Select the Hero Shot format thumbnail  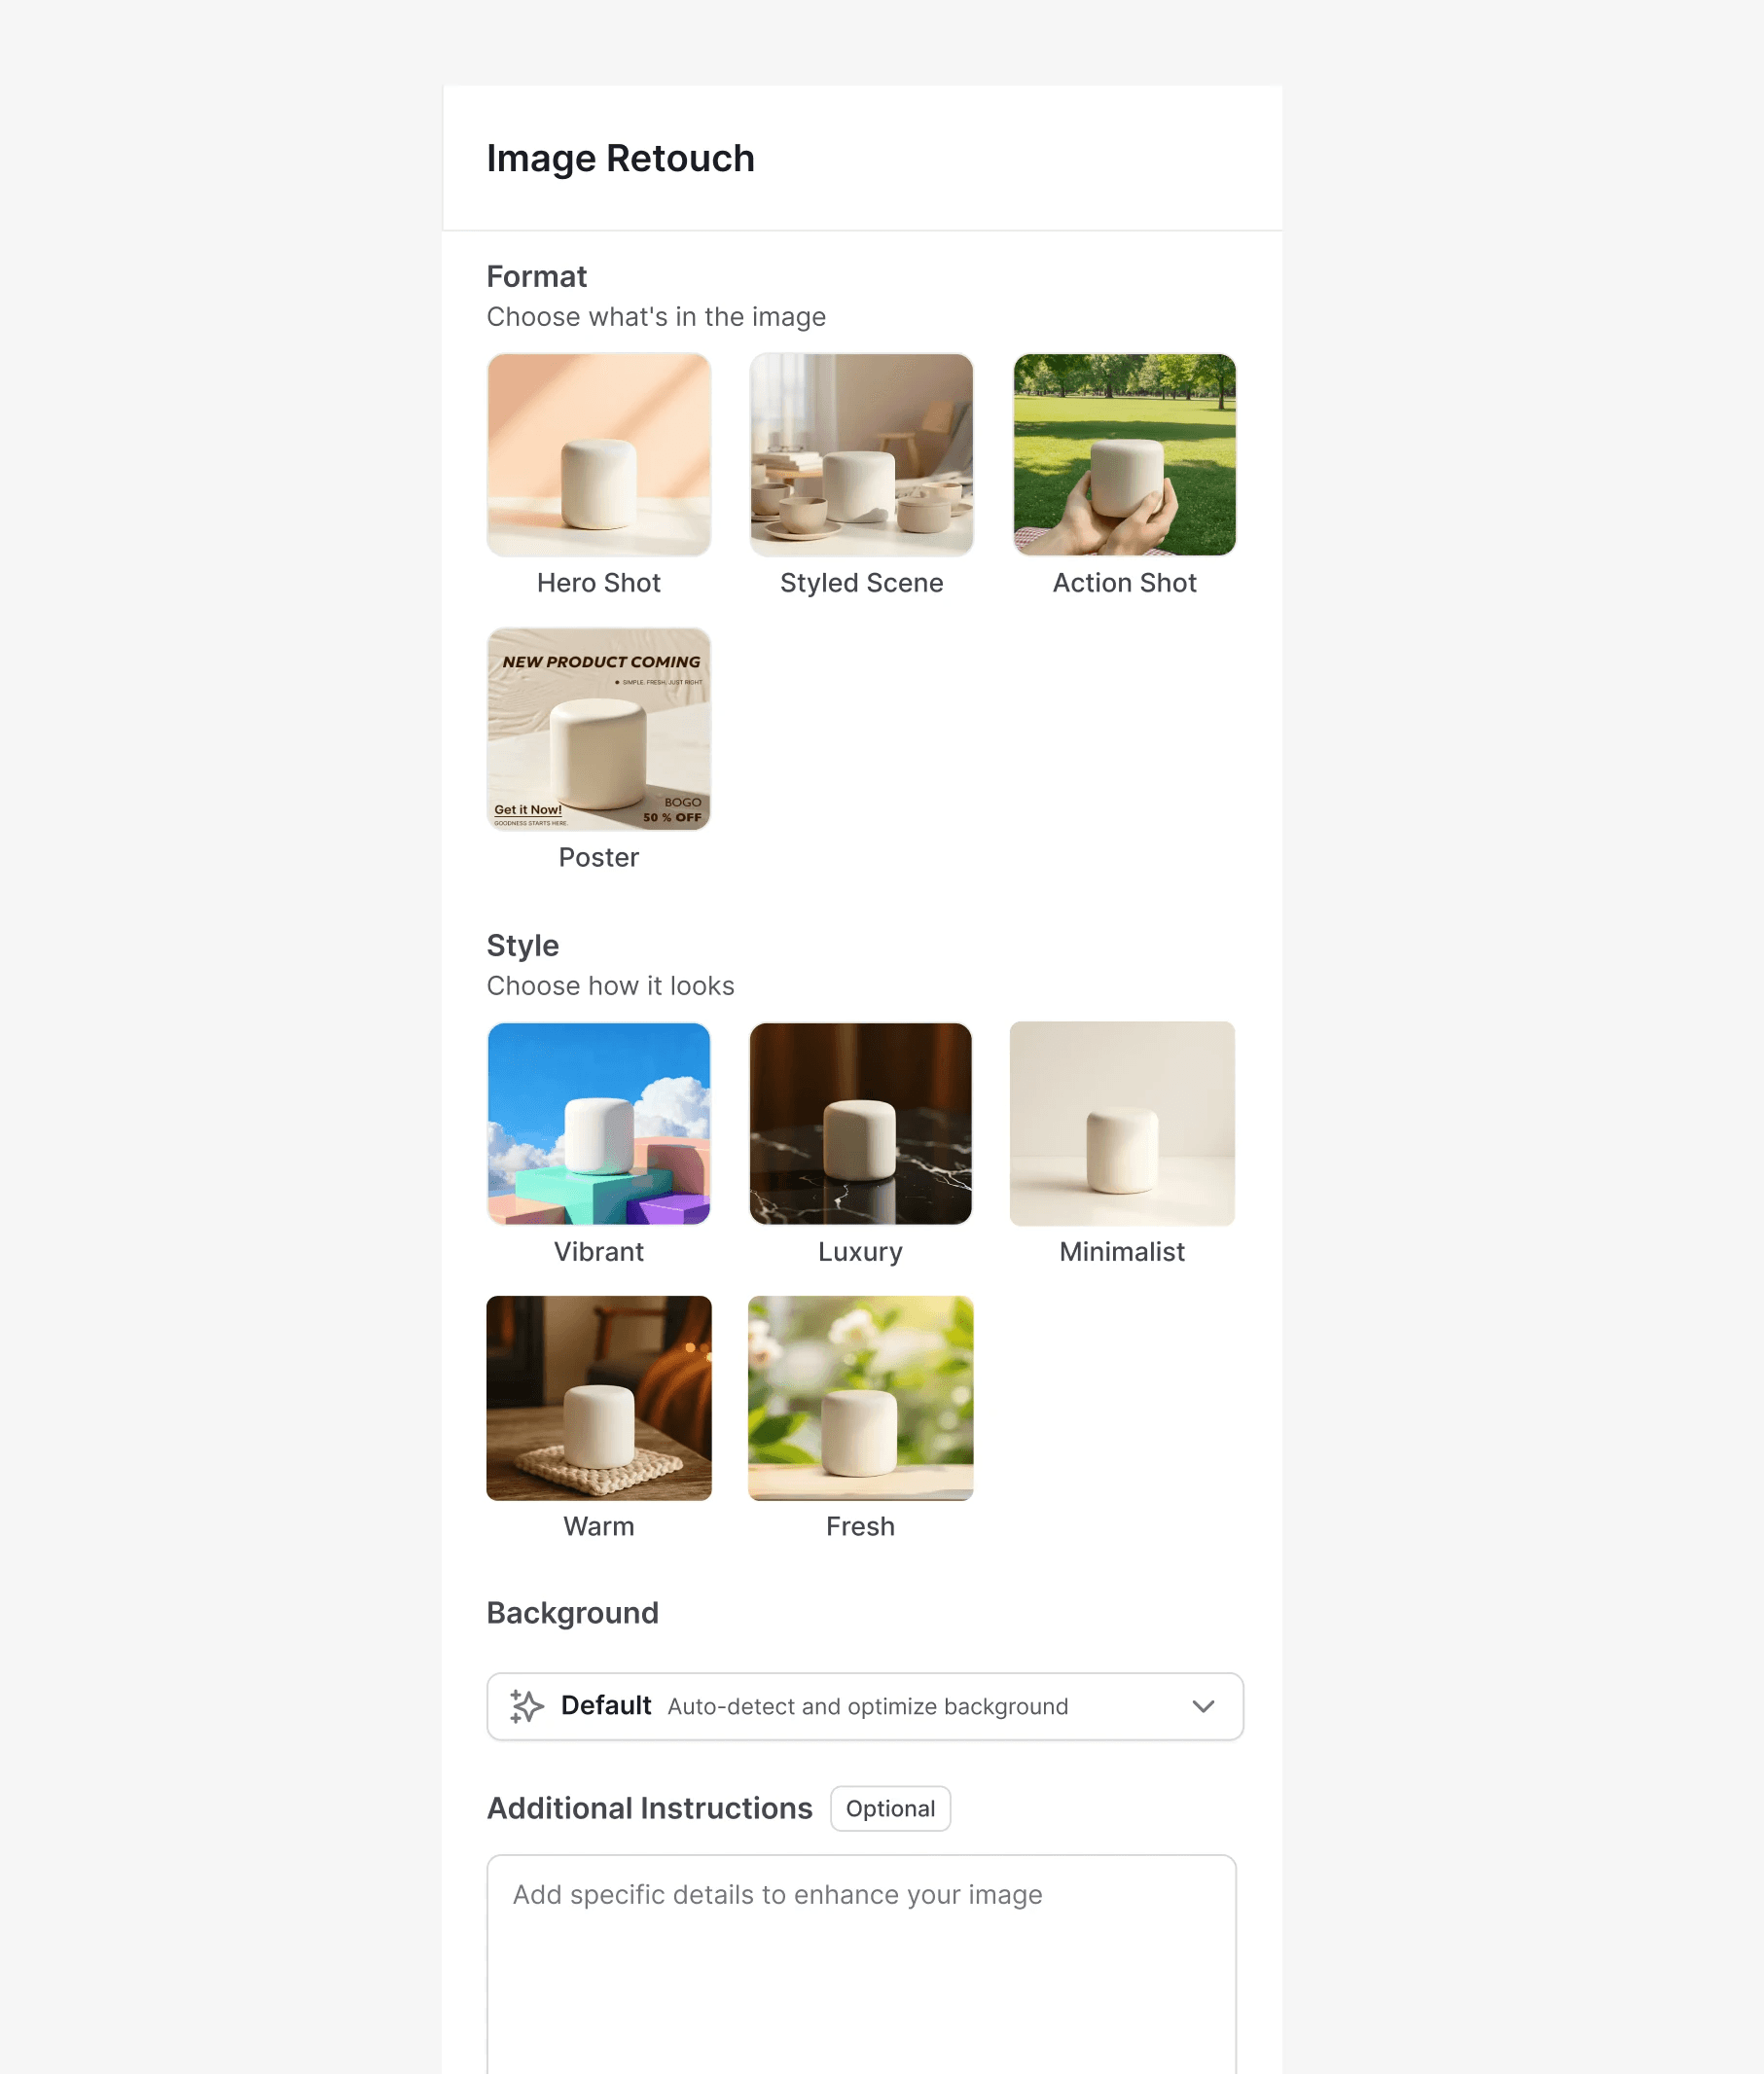point(598,454)
